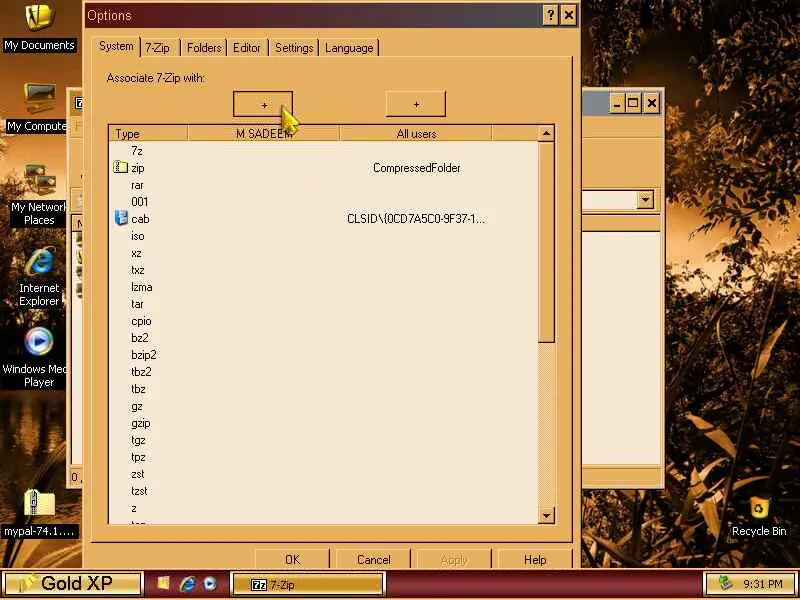Click the Help button

tap(535, 559)
